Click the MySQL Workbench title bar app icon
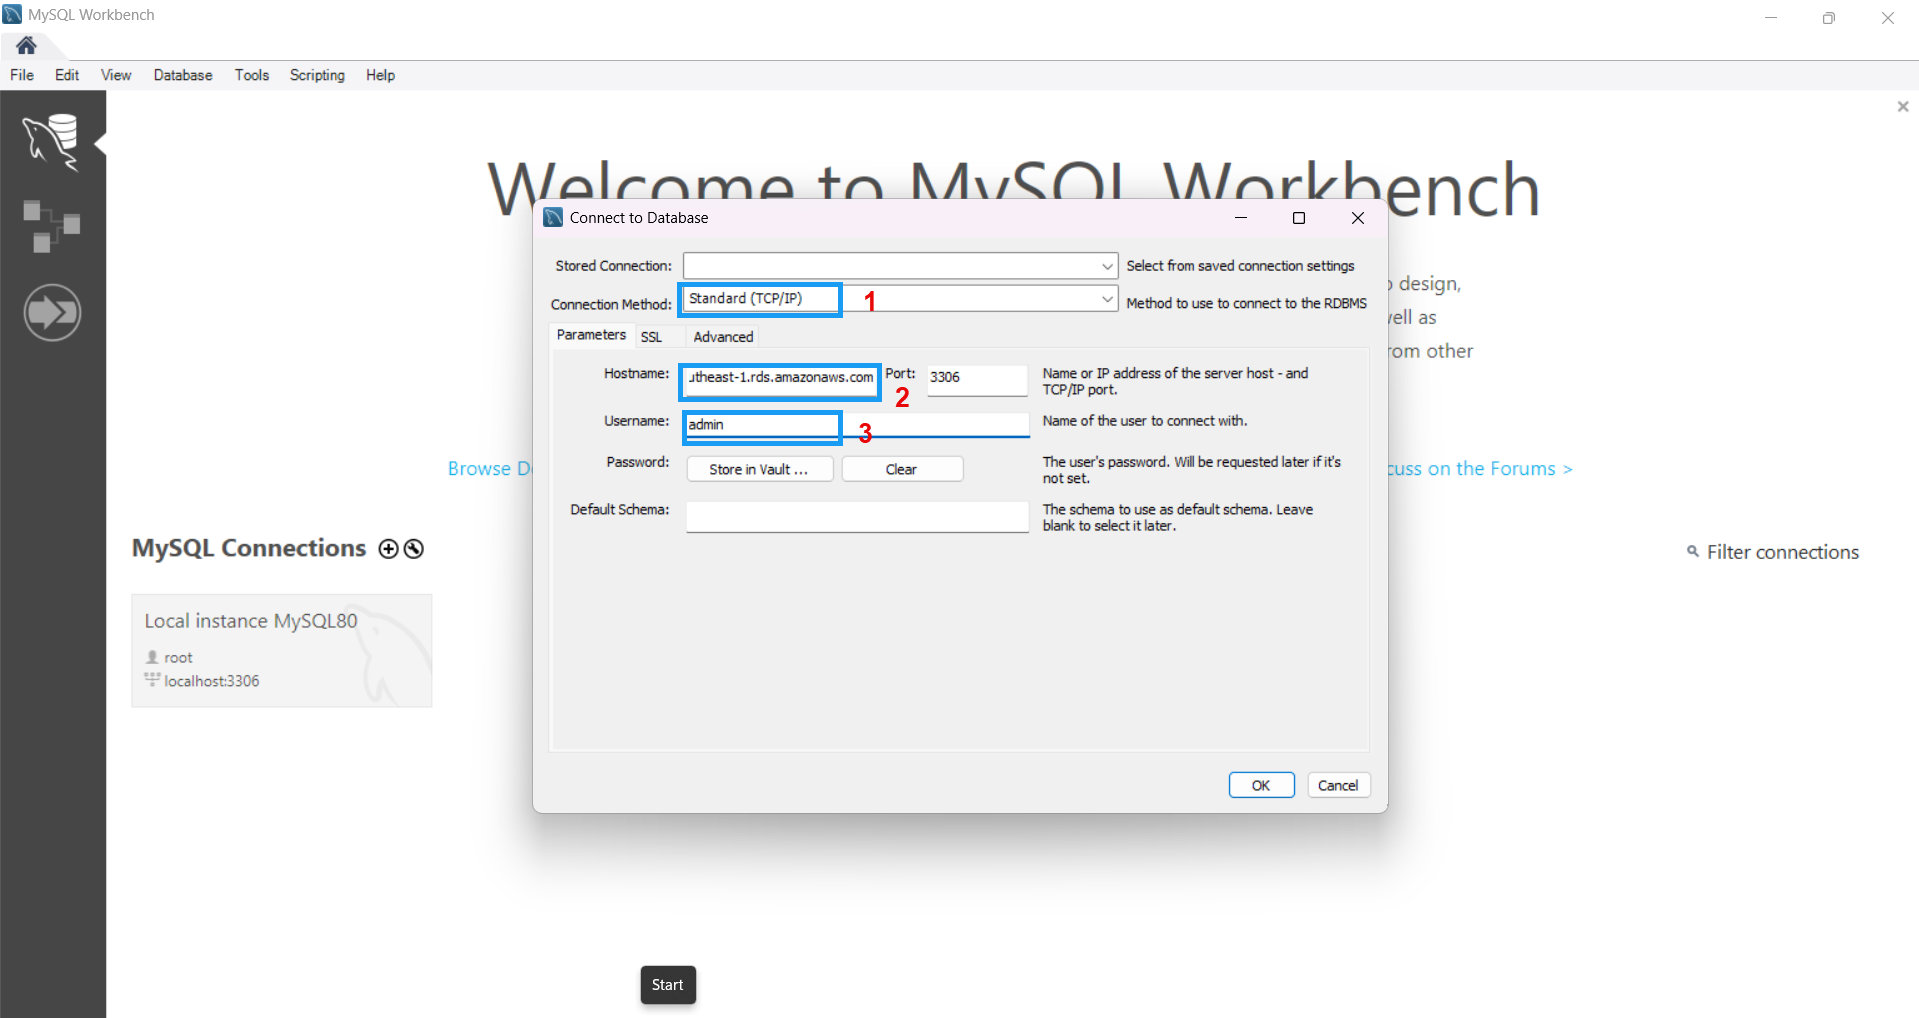The image size is (1919, 1018). 12,14
